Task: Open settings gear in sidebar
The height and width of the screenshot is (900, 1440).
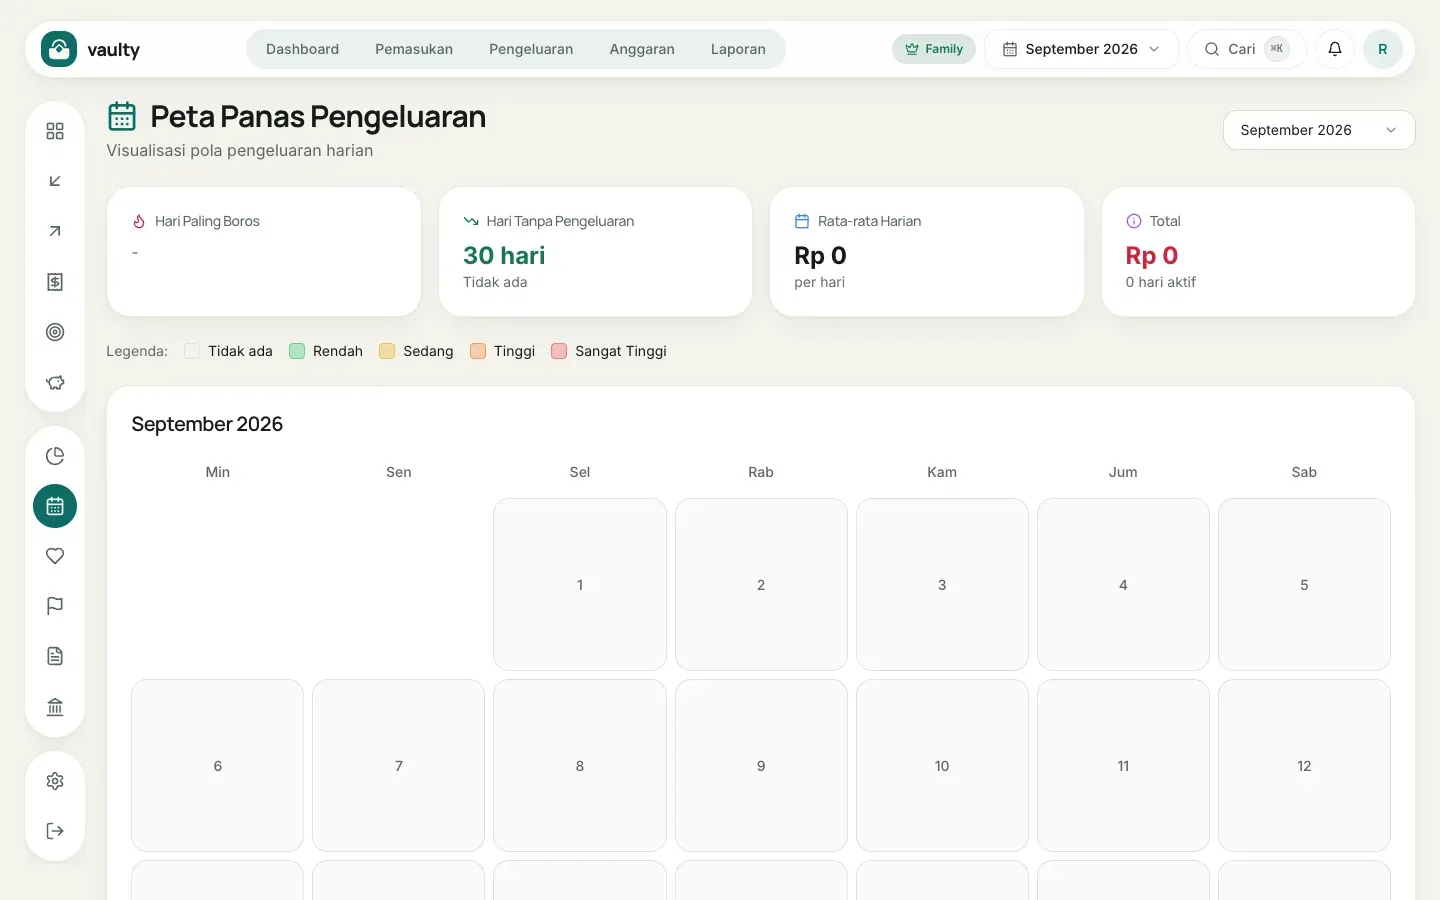Action: coord(55,781)
